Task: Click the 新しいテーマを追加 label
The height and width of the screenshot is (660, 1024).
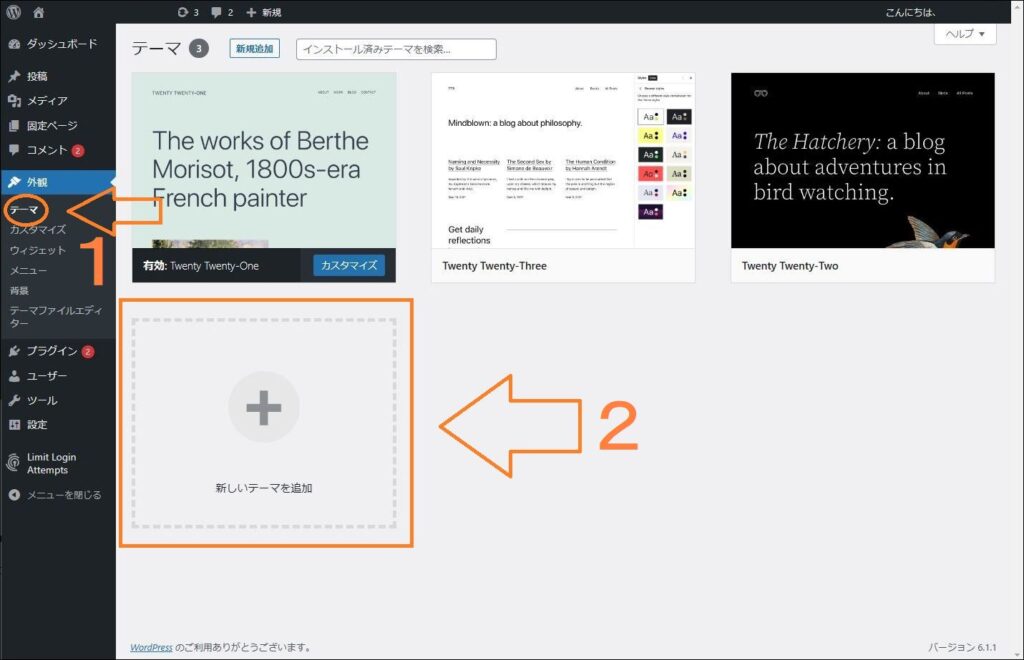Action: click(x=264, y=488)
